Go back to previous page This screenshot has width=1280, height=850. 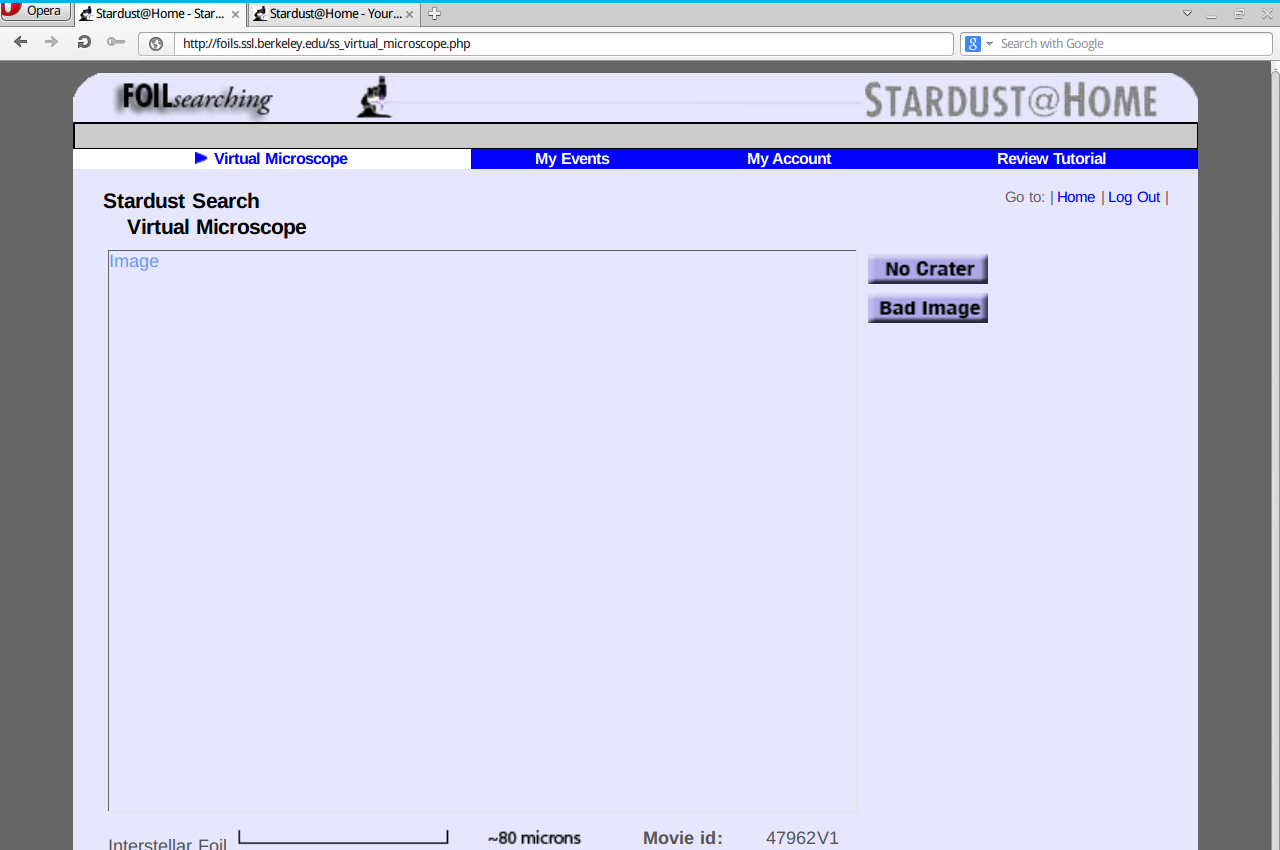[21, 42]
